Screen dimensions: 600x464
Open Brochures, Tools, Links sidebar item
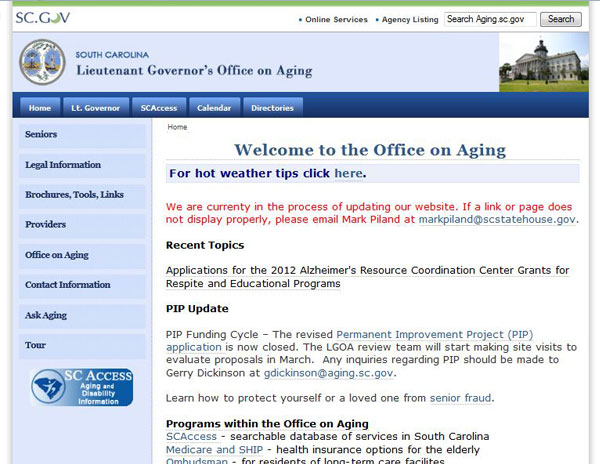click(82, 195)
